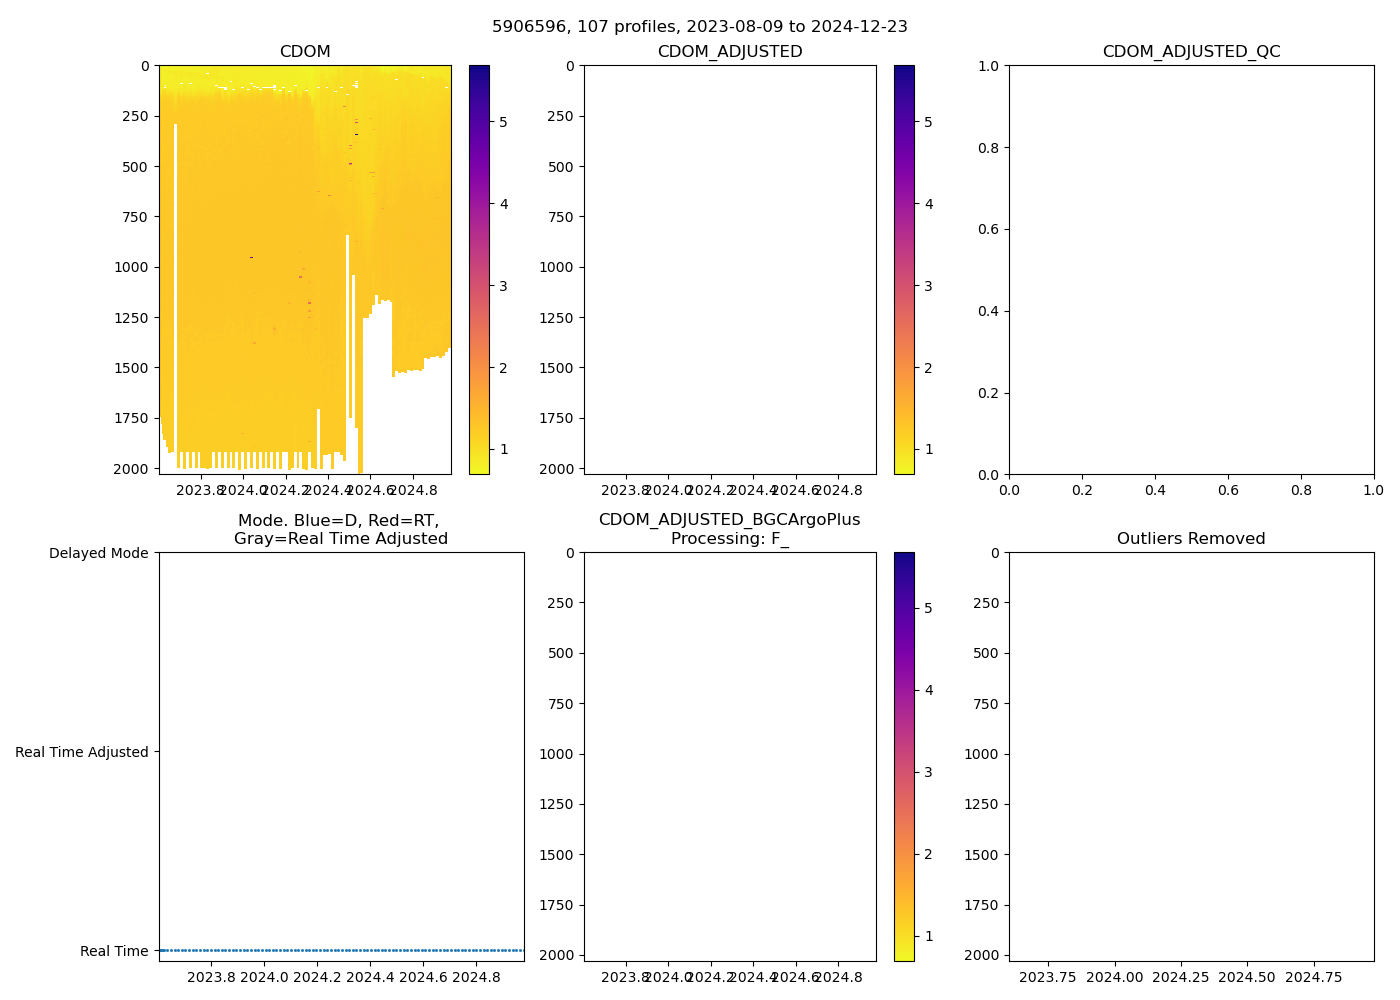Click the Mode legend title with Blue=D, Red=RT

point(340,530)
